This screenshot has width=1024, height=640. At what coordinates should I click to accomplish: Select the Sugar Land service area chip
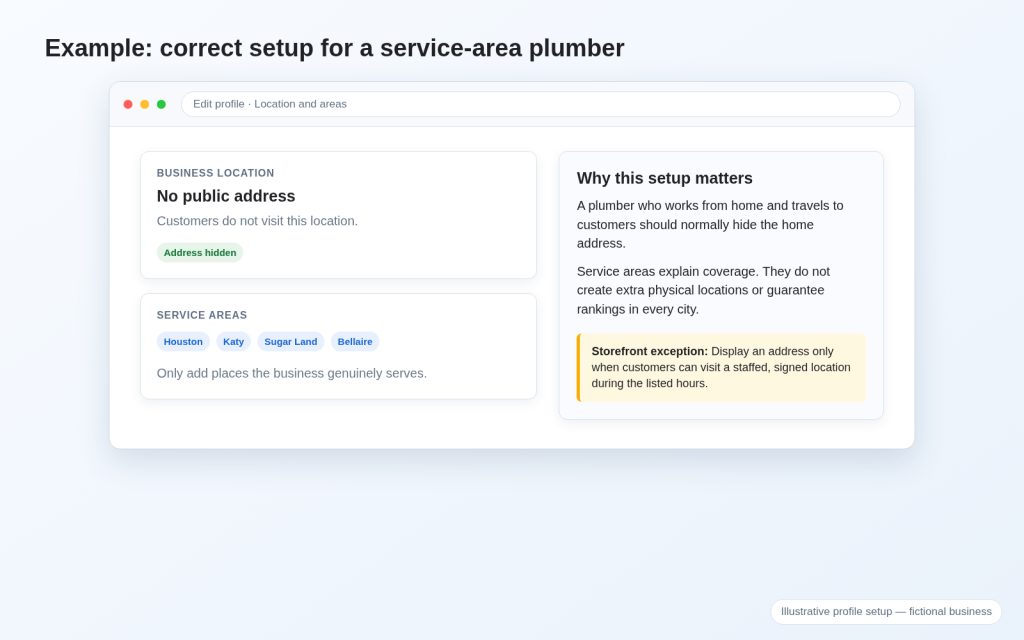coord(291,342)
